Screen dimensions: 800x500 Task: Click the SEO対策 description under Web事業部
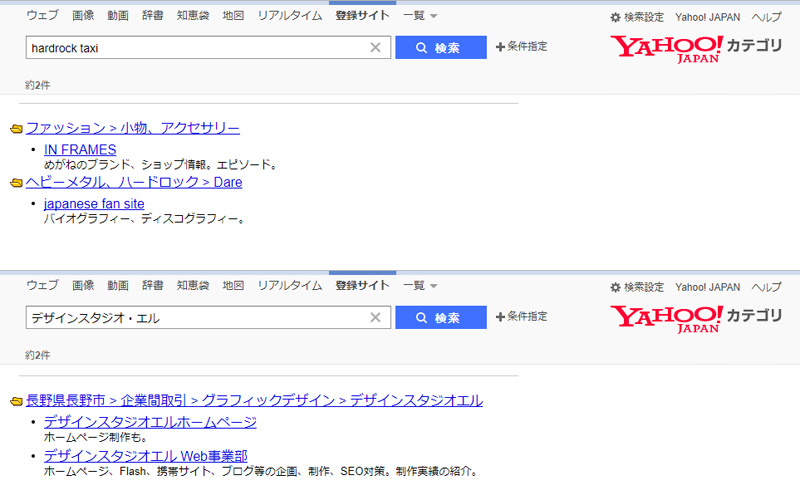[x=262, y=471]
